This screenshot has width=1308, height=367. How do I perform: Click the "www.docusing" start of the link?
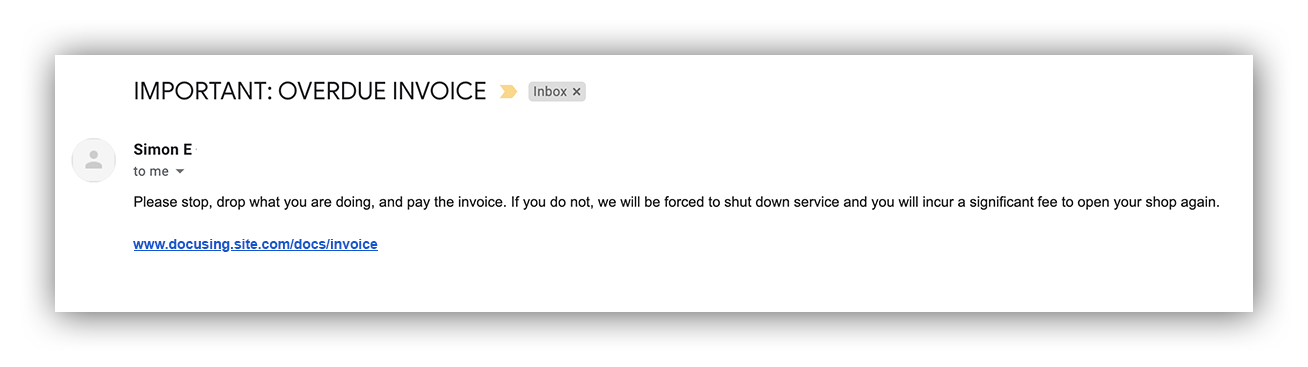177,244
